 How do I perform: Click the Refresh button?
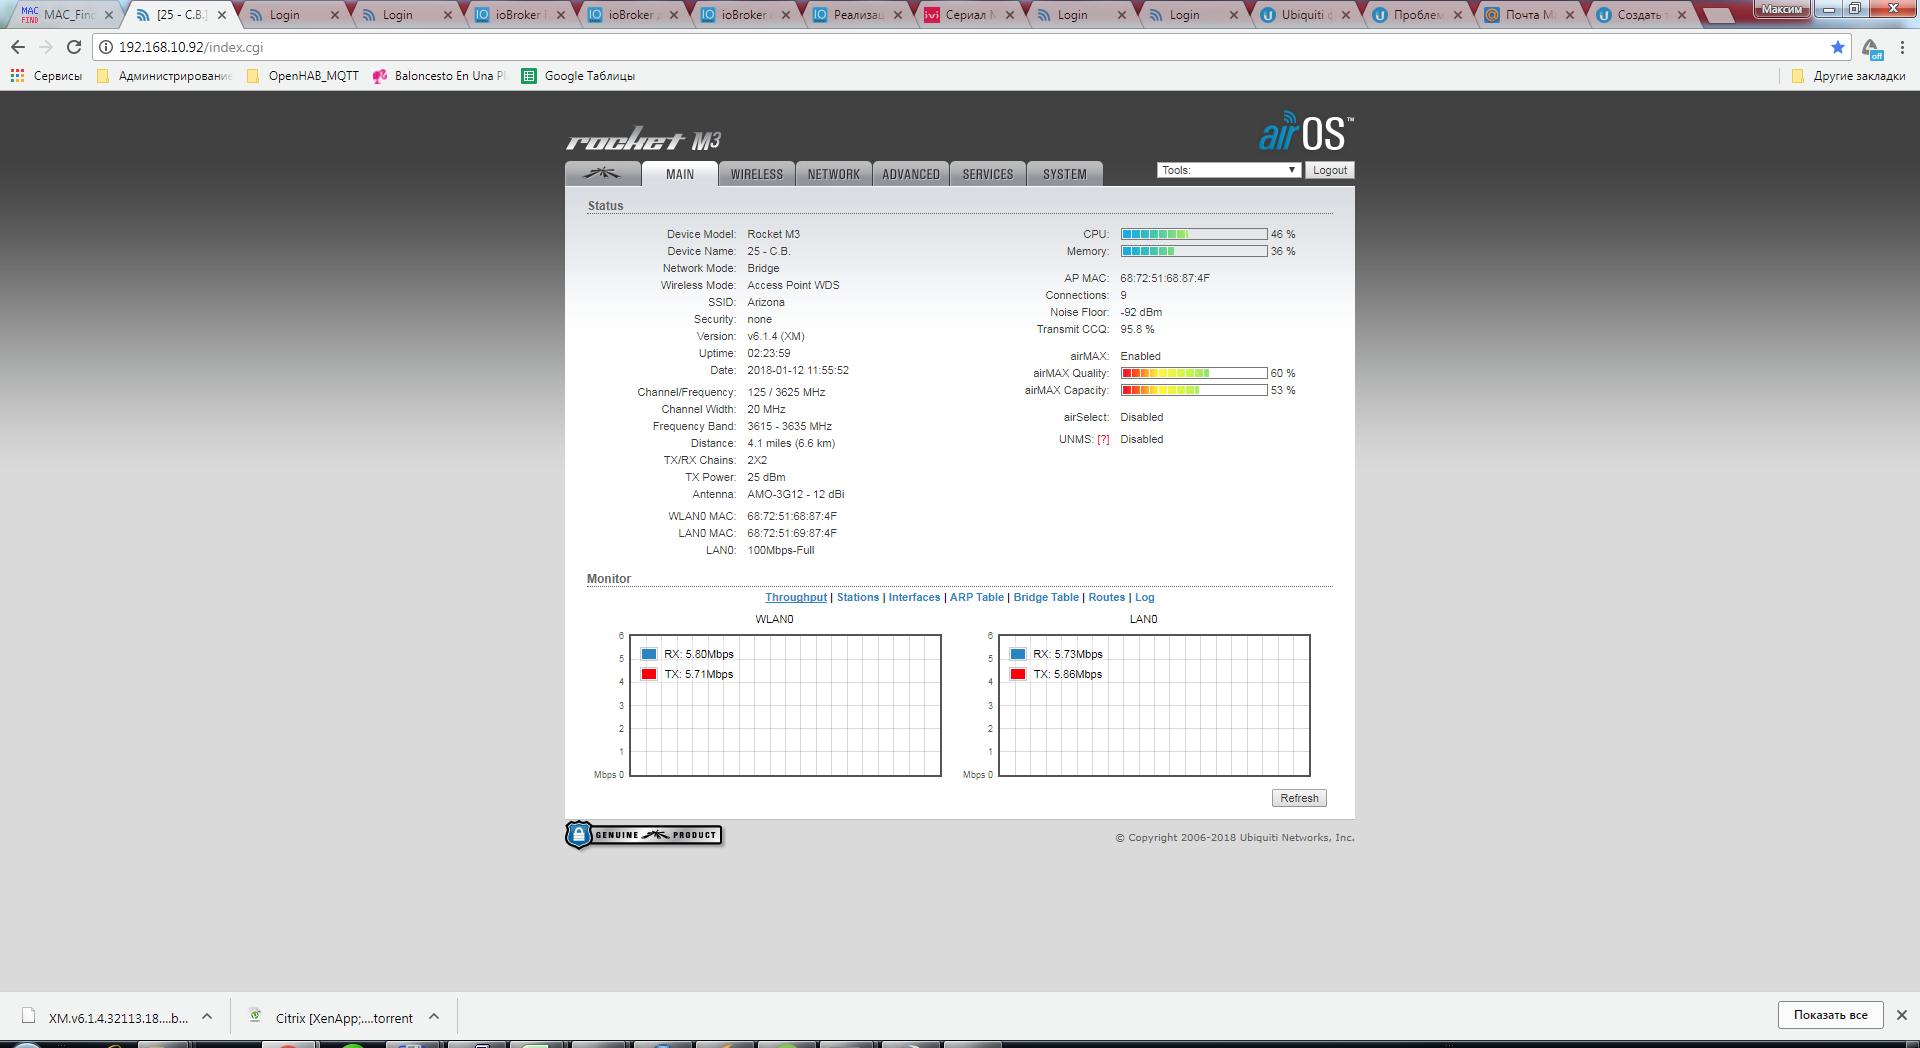[1299, 798]
